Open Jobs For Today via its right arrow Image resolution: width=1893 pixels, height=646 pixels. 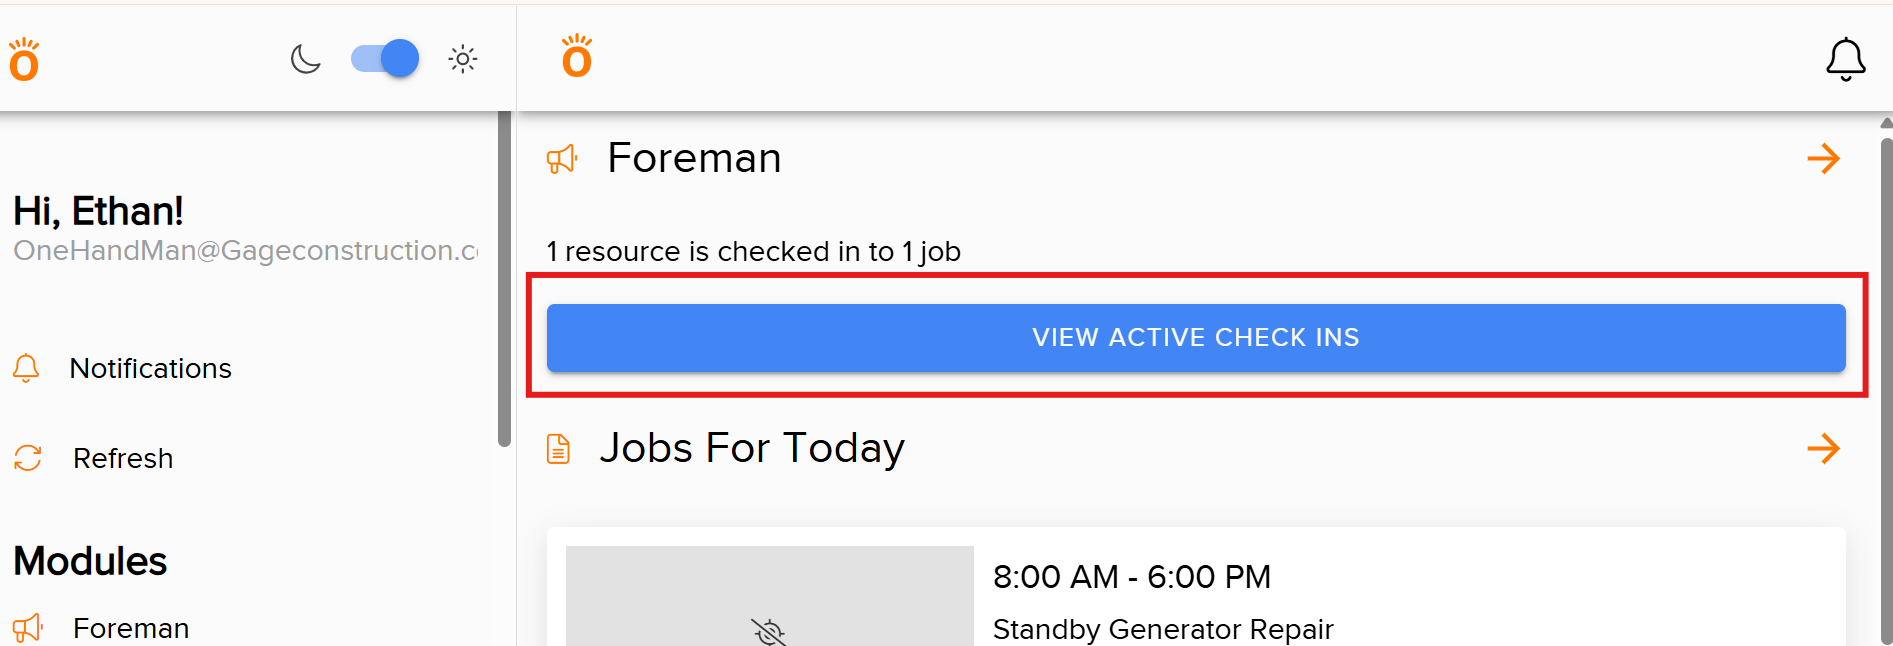pyautogui.click(x=1824, y=449)
